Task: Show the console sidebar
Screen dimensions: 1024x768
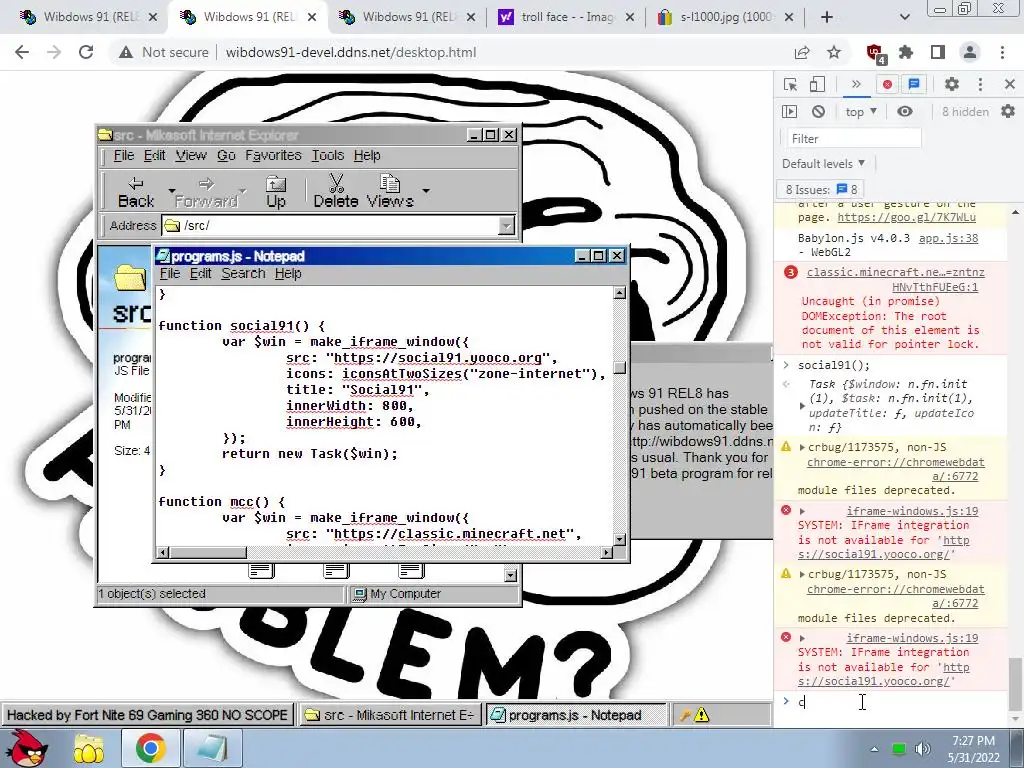Action: pyautogui.click(x=790, y=112)
